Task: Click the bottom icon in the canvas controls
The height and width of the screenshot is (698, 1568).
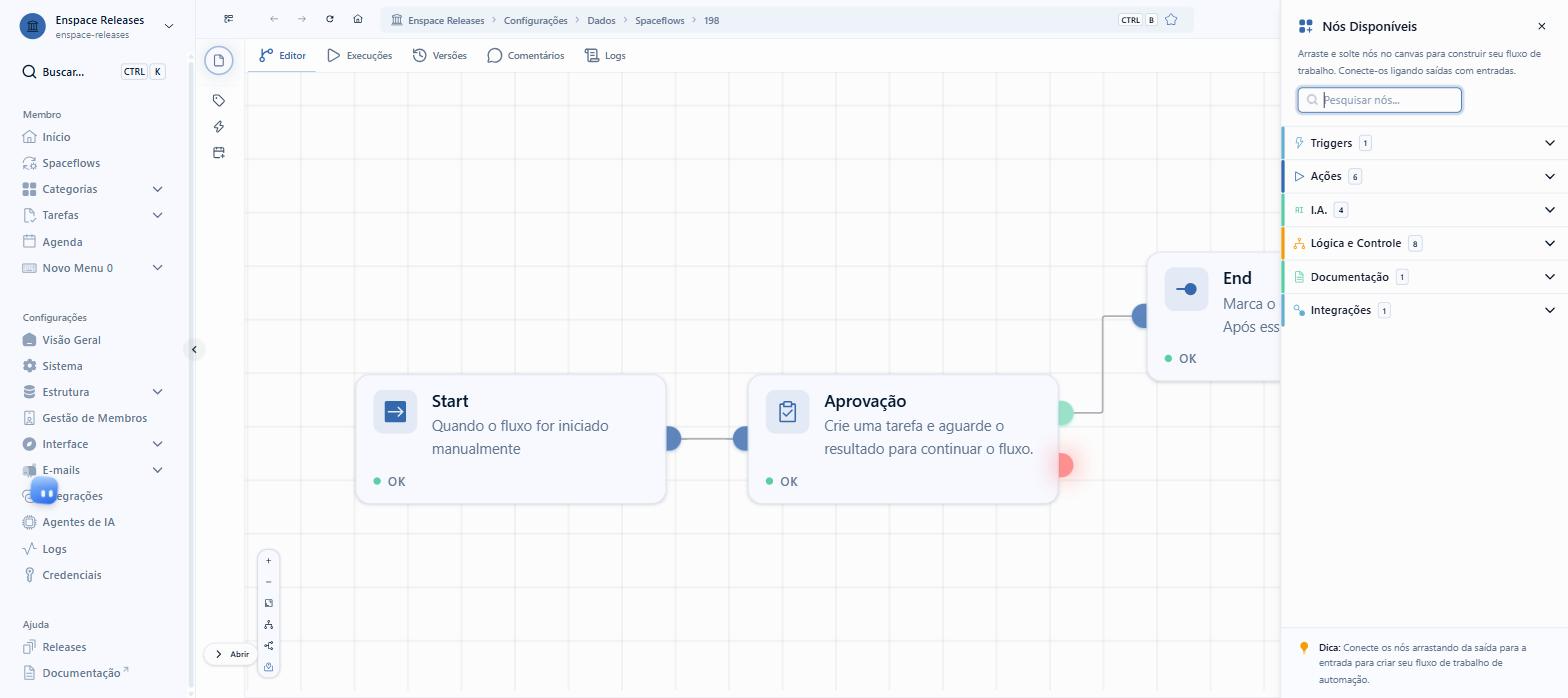Action: click(268, 667)
